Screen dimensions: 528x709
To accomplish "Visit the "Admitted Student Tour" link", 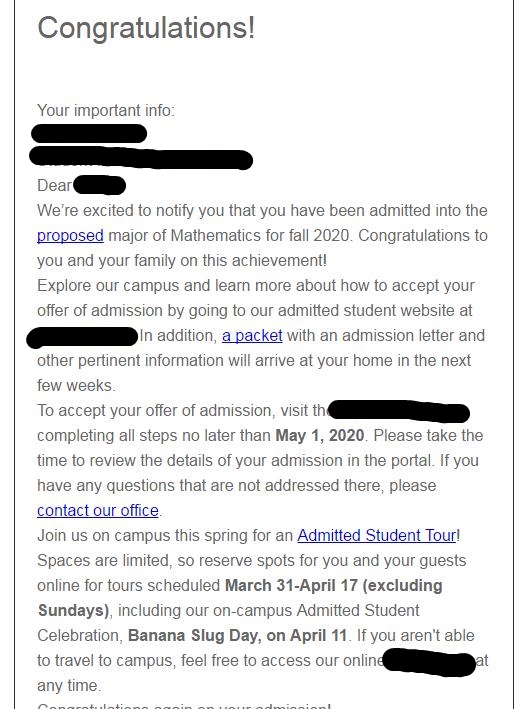I will 377,535.
